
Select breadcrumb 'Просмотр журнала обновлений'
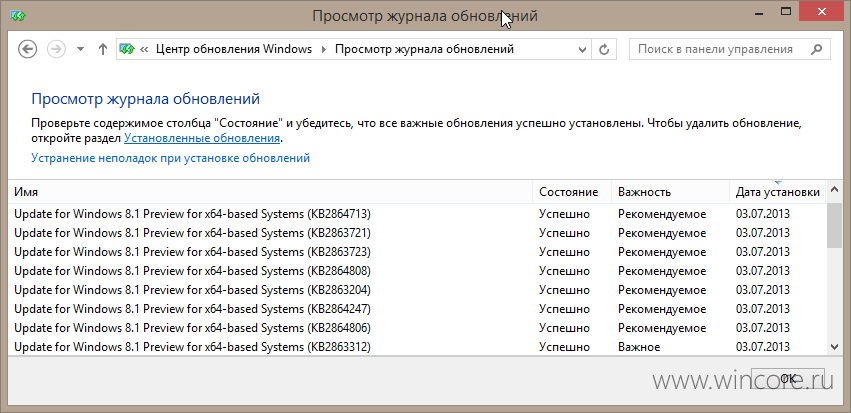click(x=424, y=49)
